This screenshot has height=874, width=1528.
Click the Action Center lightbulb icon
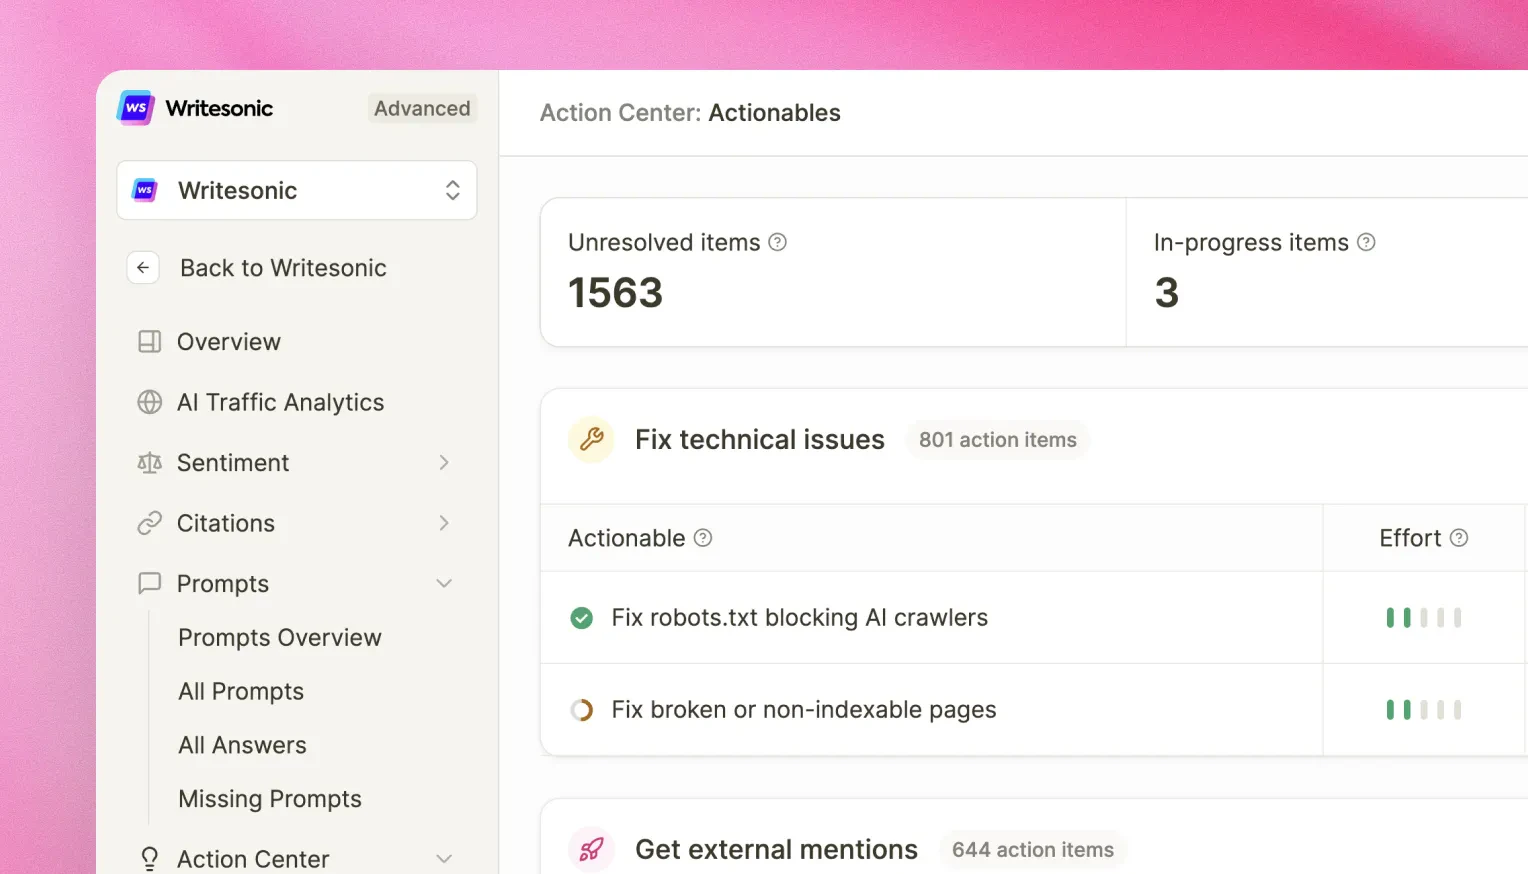pos(150,858)
